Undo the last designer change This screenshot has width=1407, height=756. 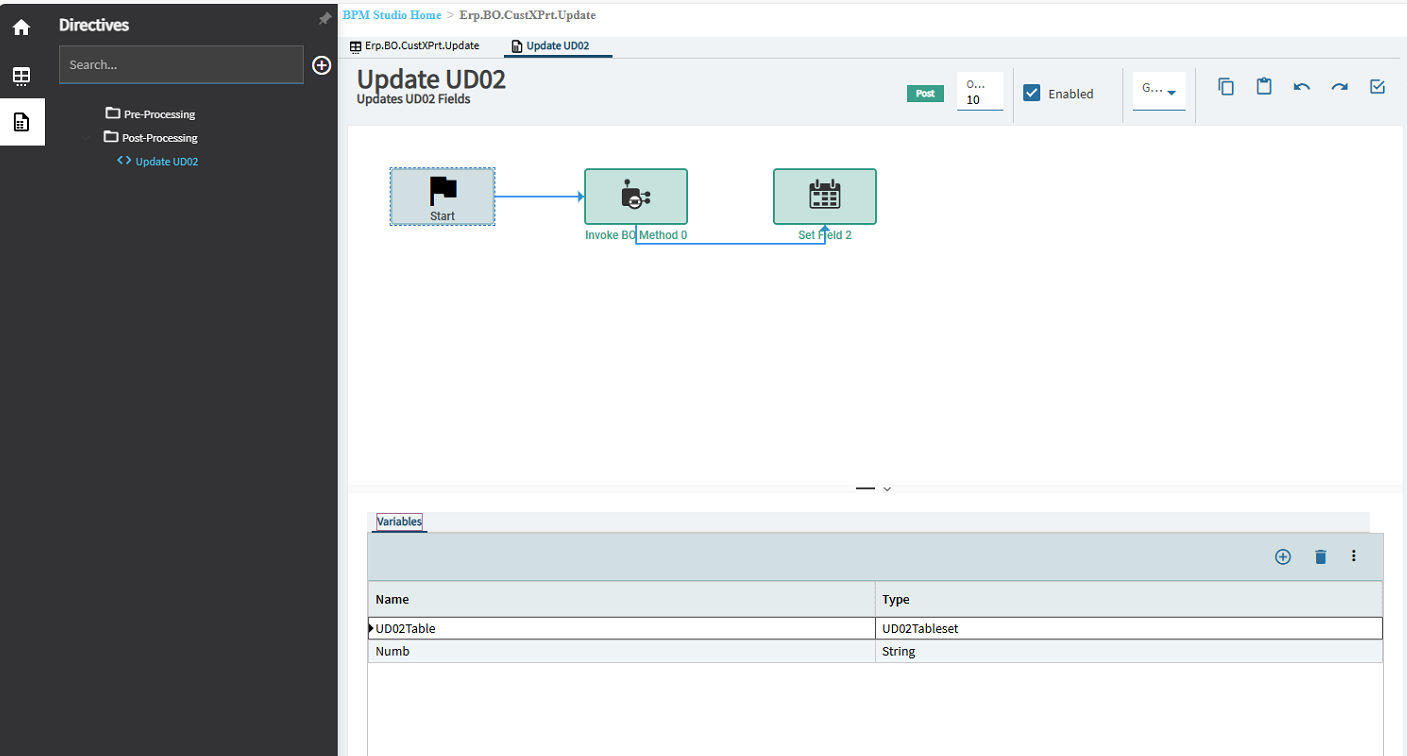click(x=1302, y=87)
